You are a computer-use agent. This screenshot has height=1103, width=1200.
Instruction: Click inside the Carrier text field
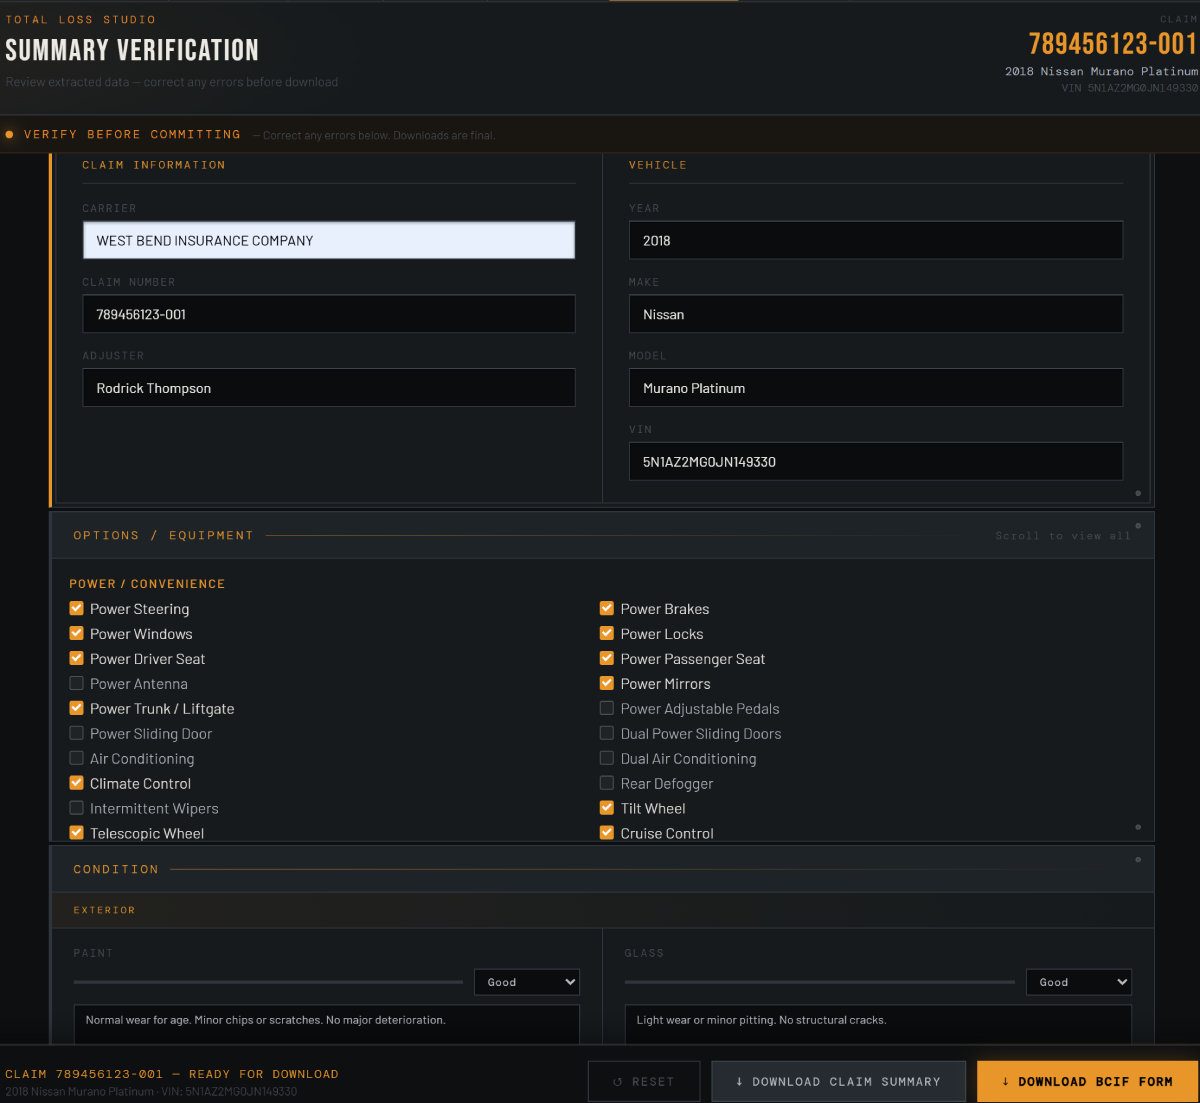click(328, 240)
